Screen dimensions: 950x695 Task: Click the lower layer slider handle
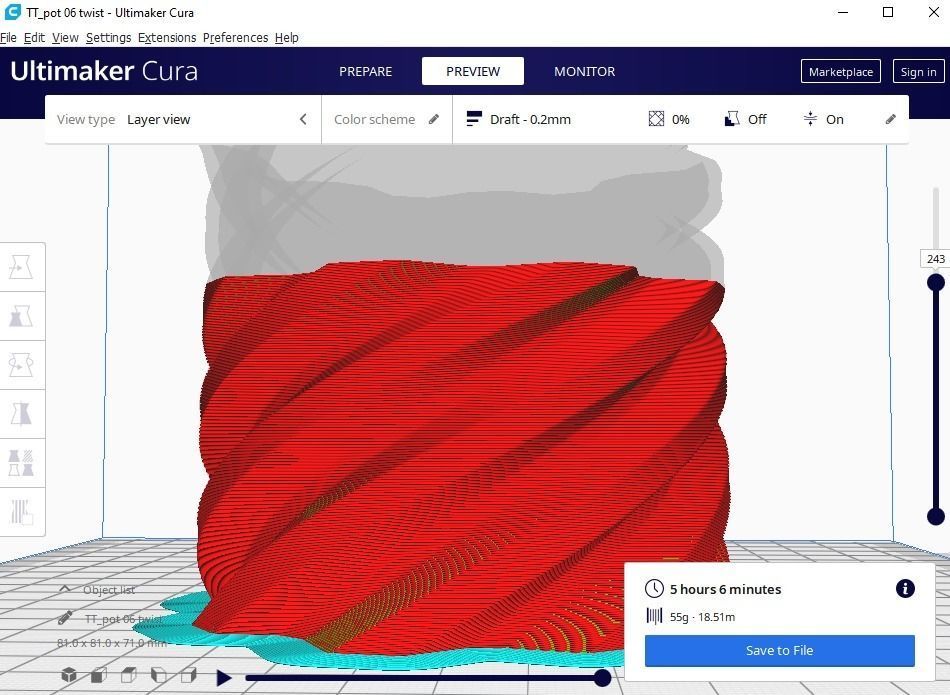pyautogui.click(x=936, y=516)
